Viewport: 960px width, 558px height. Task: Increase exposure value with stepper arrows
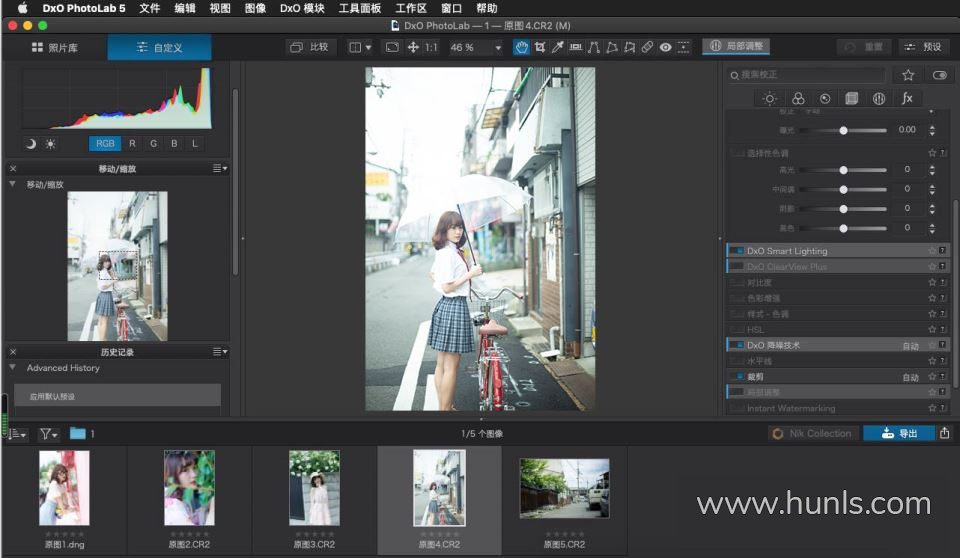(932, 127)
